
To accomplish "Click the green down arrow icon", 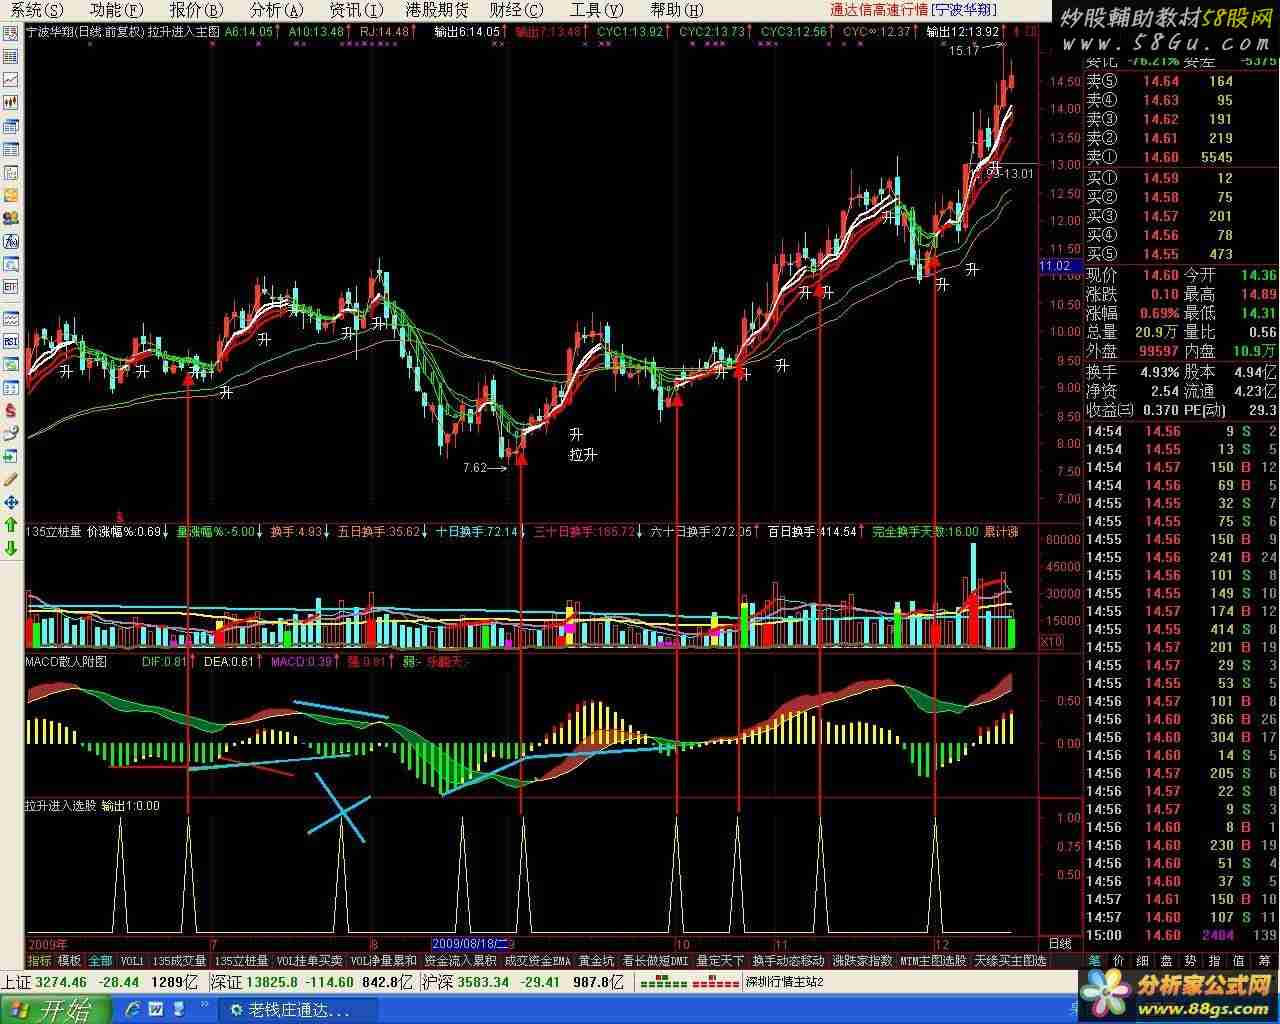I will [x=12, y=547].
